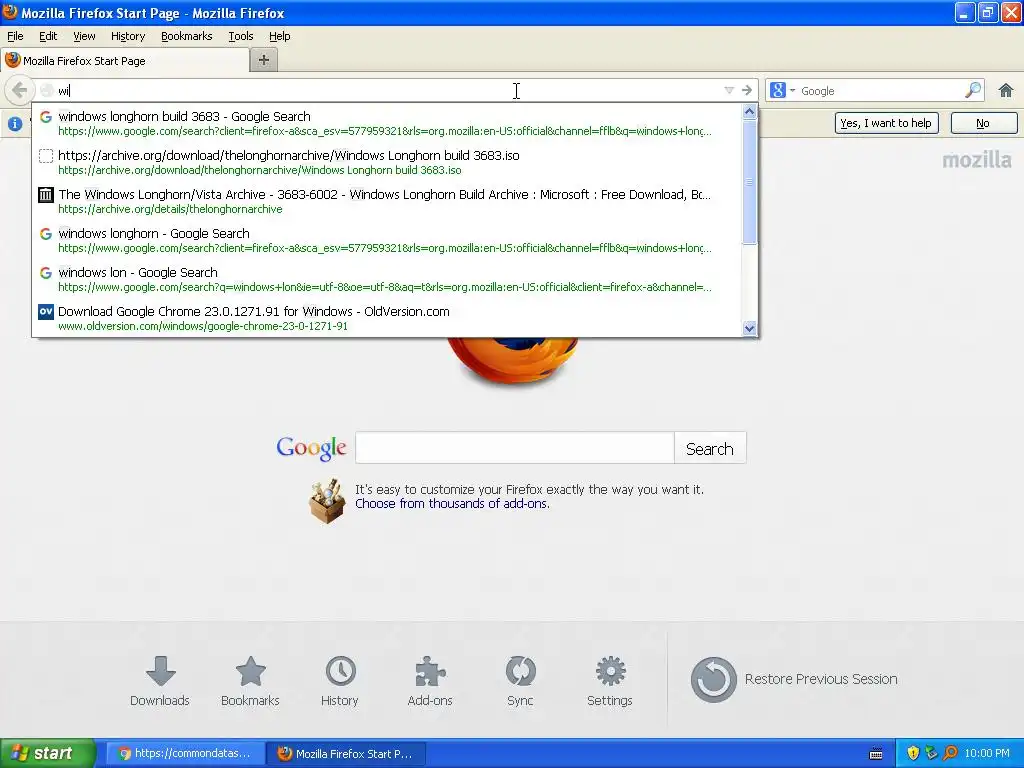Click the Go arrow in the address bar
The image size is (1024, 768).
[747, 90]
